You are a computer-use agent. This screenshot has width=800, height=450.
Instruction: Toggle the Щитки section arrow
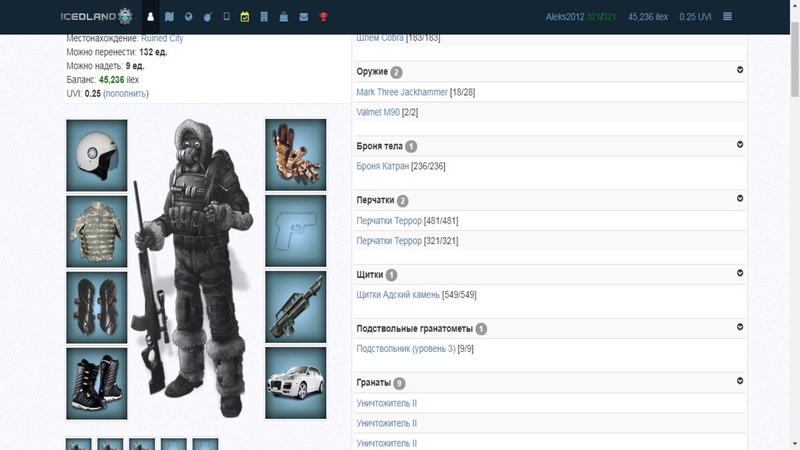pos(740,272)
